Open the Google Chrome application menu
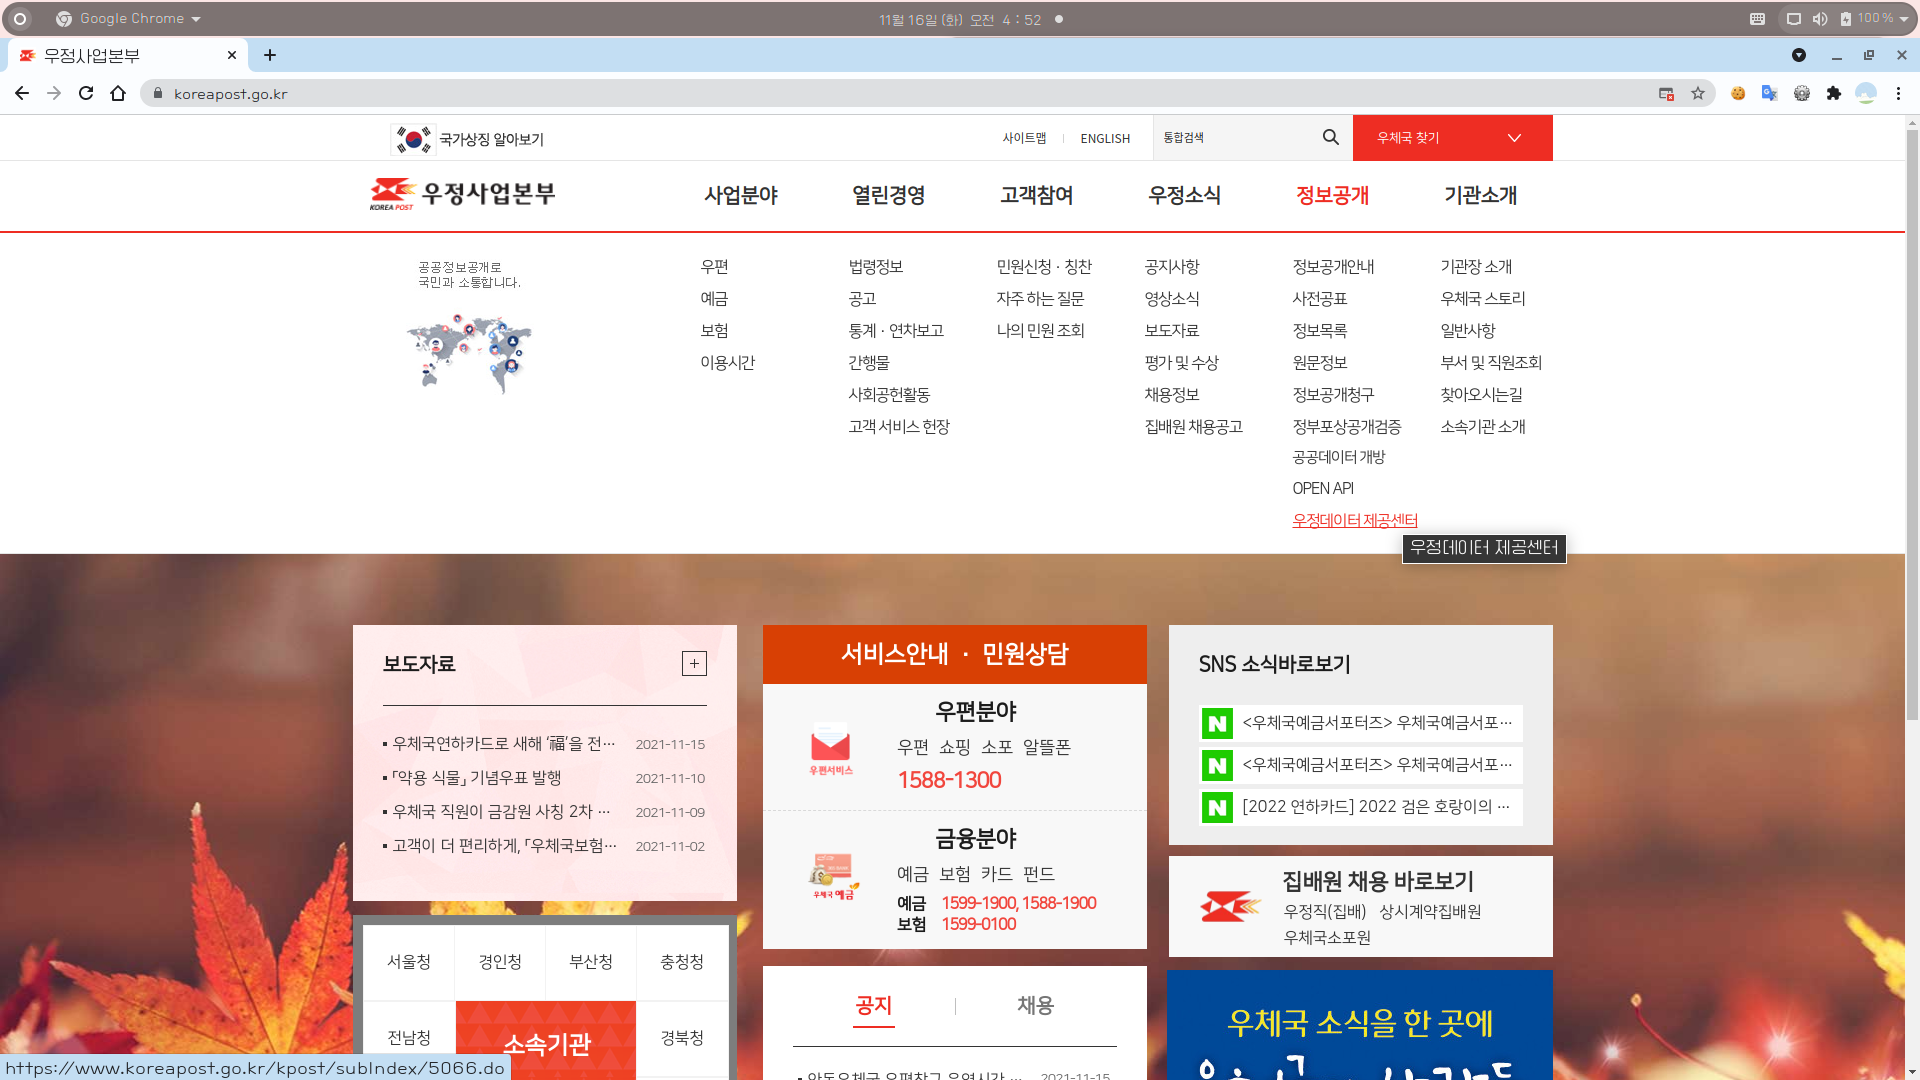Viewport: 1920px width, 1080px height. (x=130, y=18)
